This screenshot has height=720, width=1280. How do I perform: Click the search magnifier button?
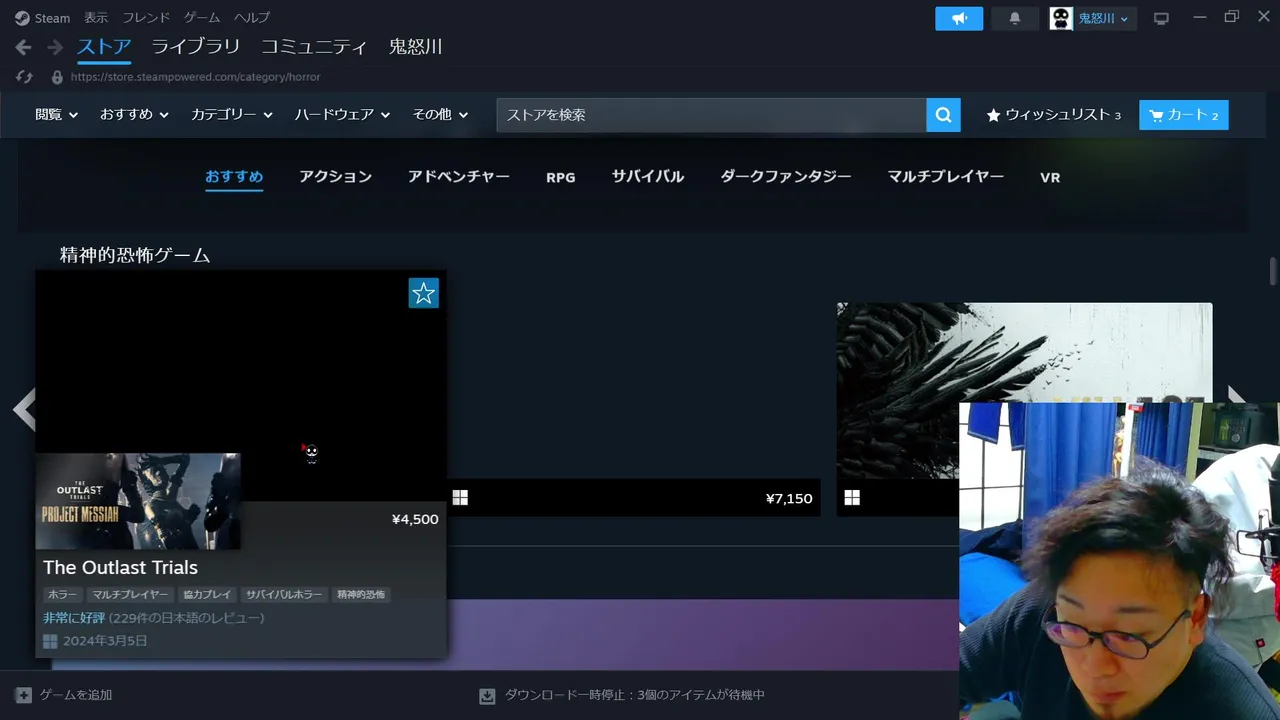[943, 115]
